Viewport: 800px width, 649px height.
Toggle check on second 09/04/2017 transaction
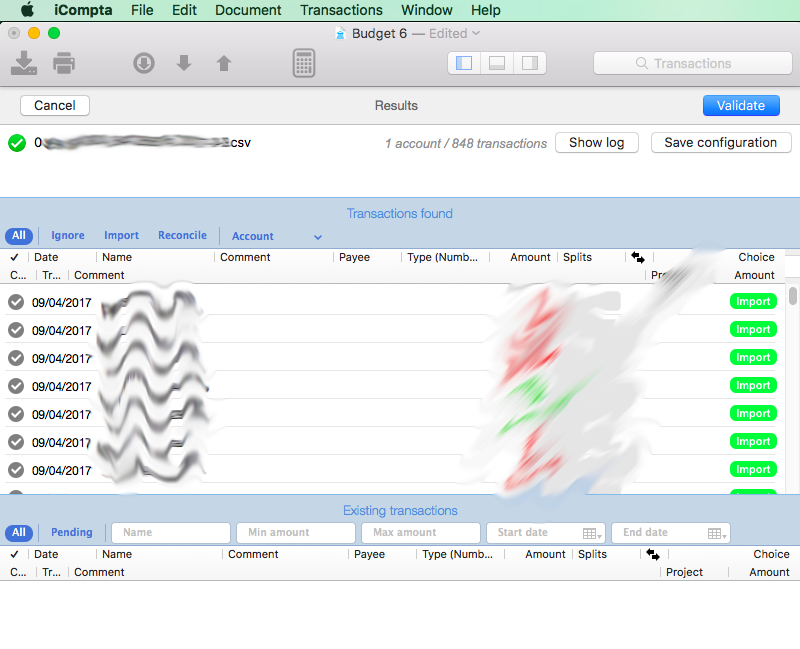click(x=16, y=330)
